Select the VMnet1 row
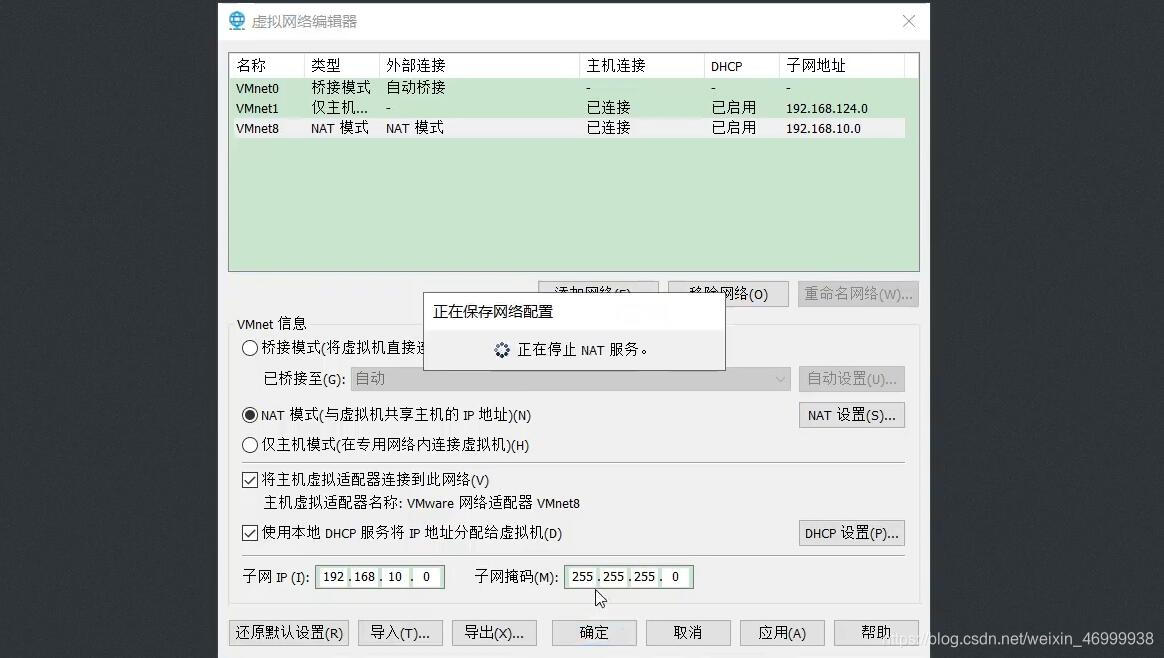Image resolution: width=1164 pixels, height=658 pixels. 569,108
